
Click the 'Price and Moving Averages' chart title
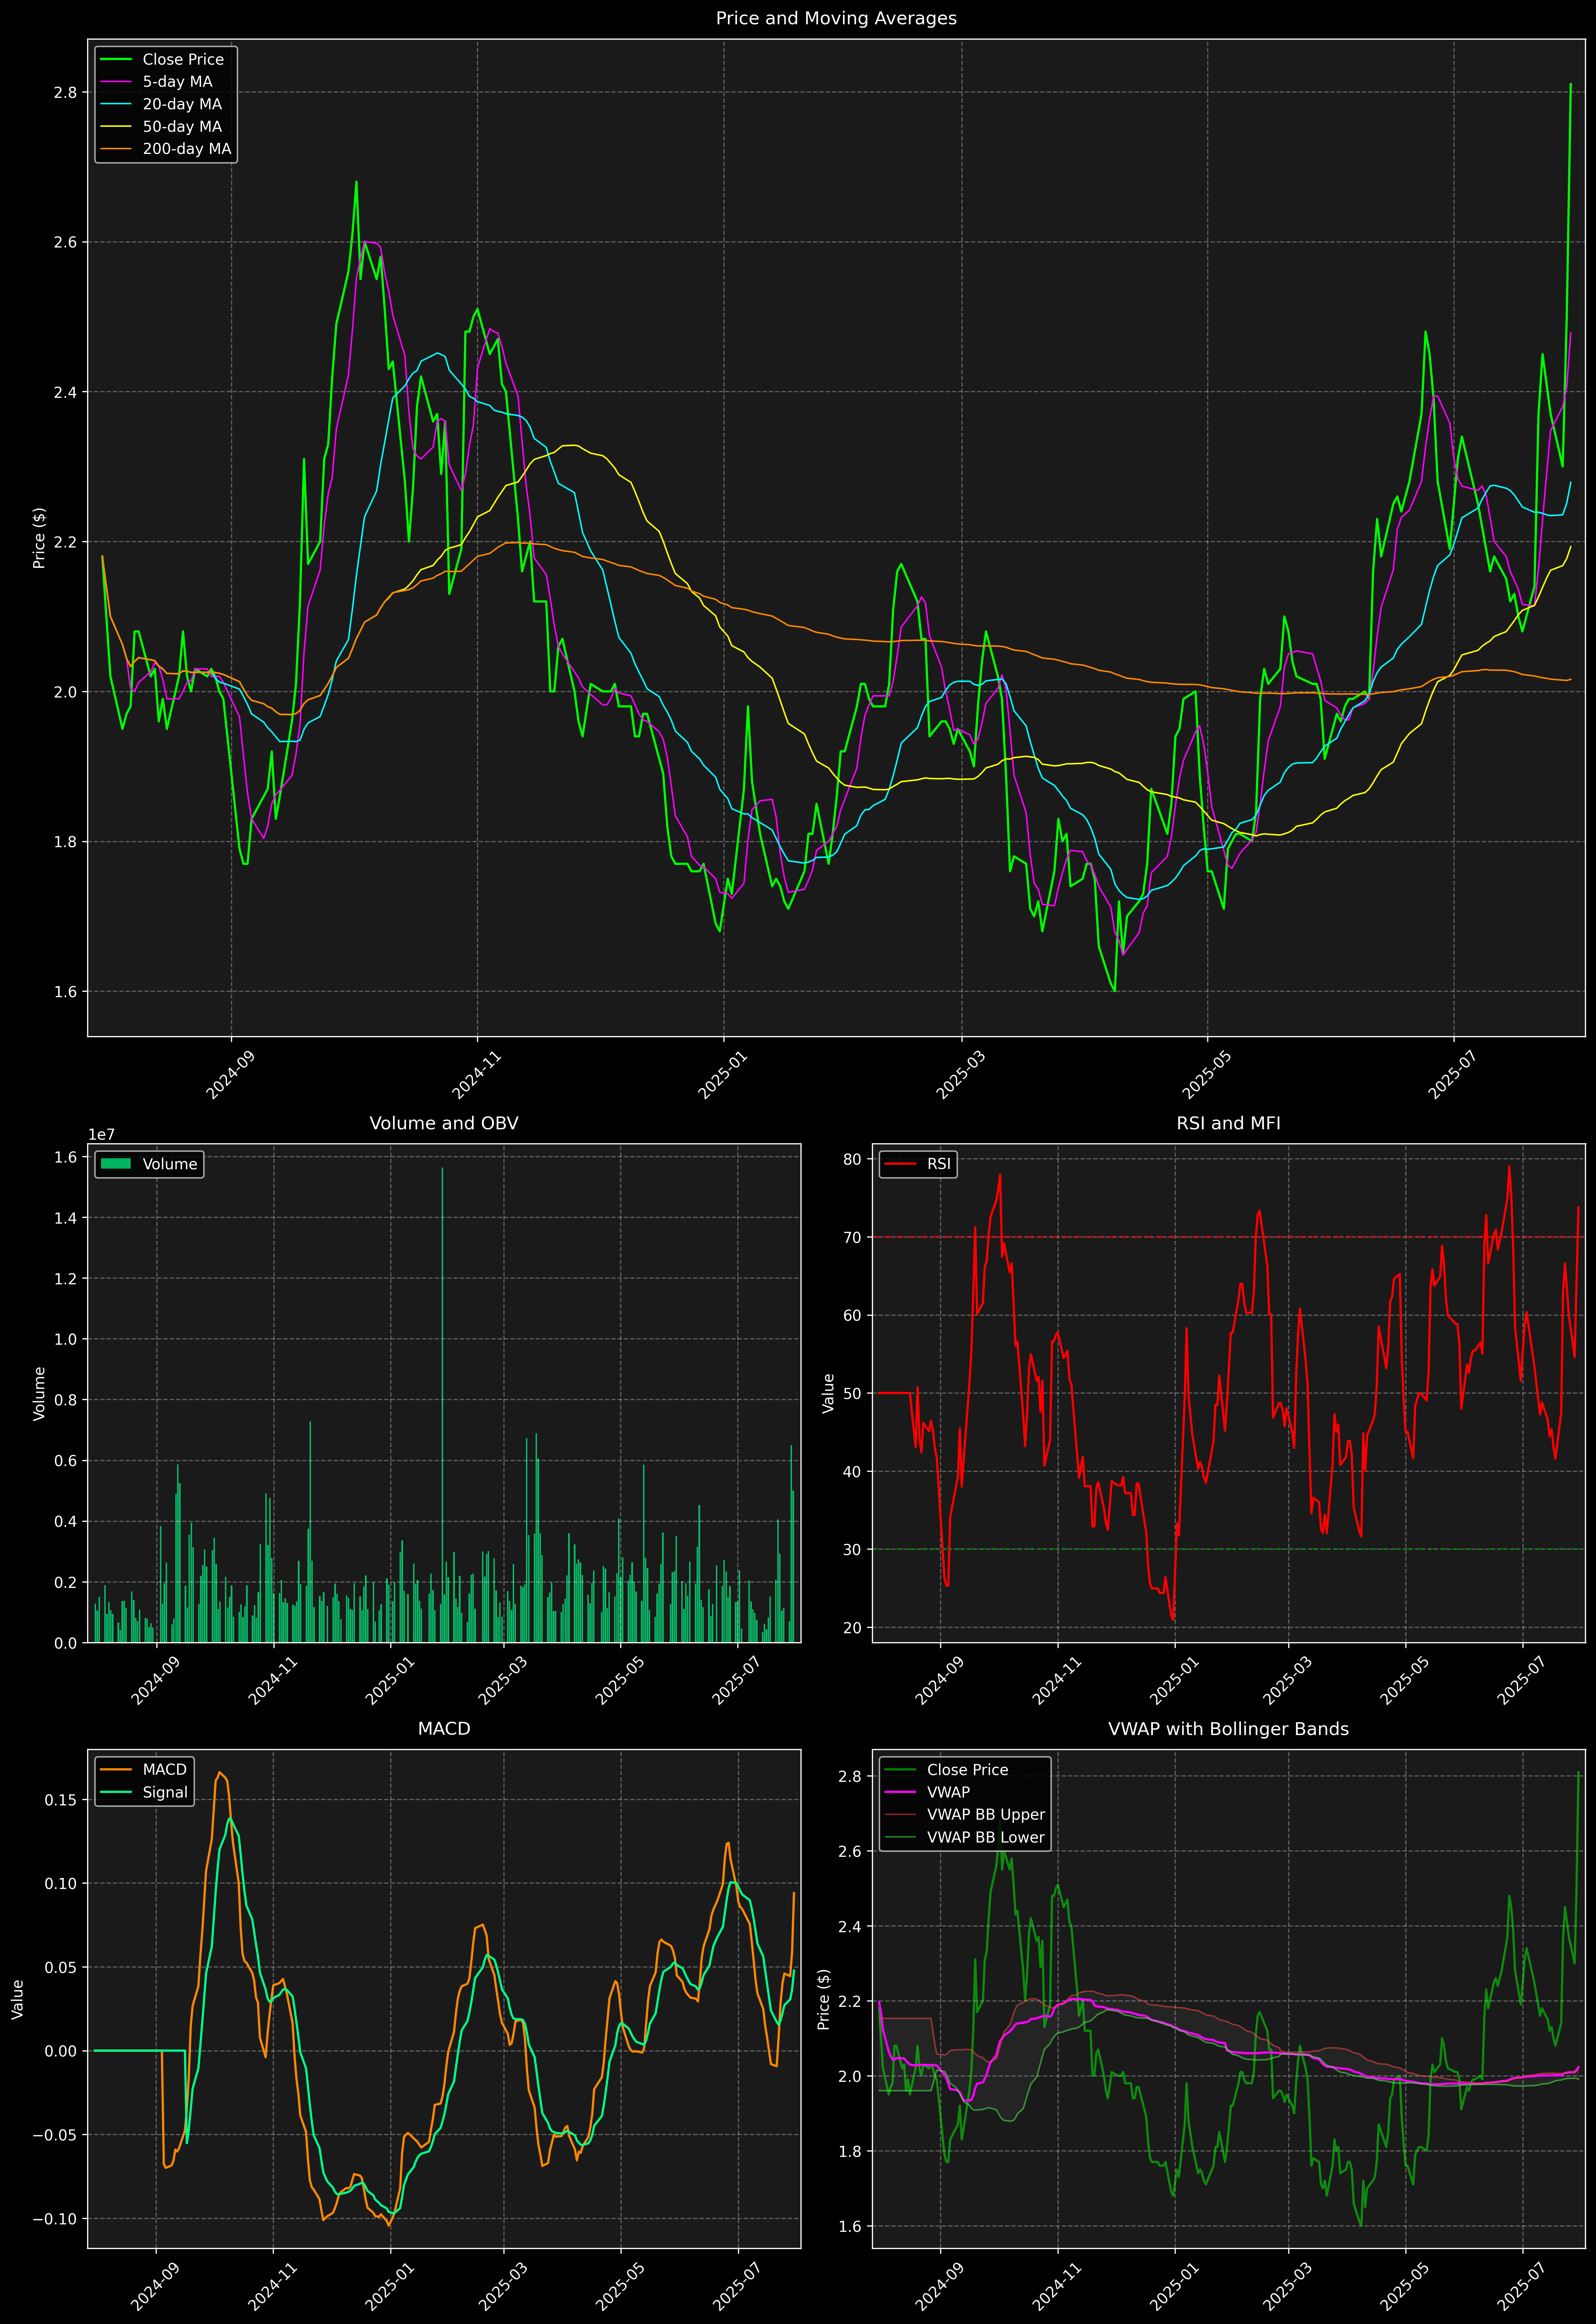click(x=836, y=18)
